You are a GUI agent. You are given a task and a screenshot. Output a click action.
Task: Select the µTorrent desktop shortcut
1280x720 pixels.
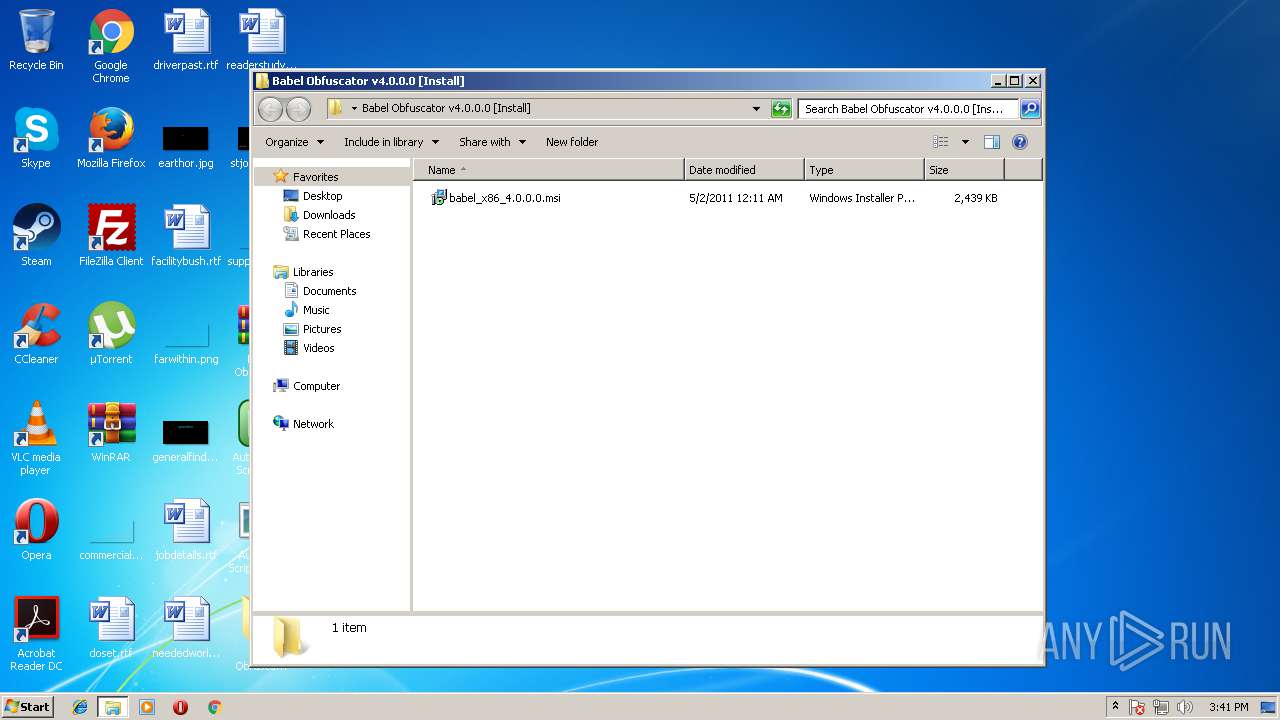[111, 334]
